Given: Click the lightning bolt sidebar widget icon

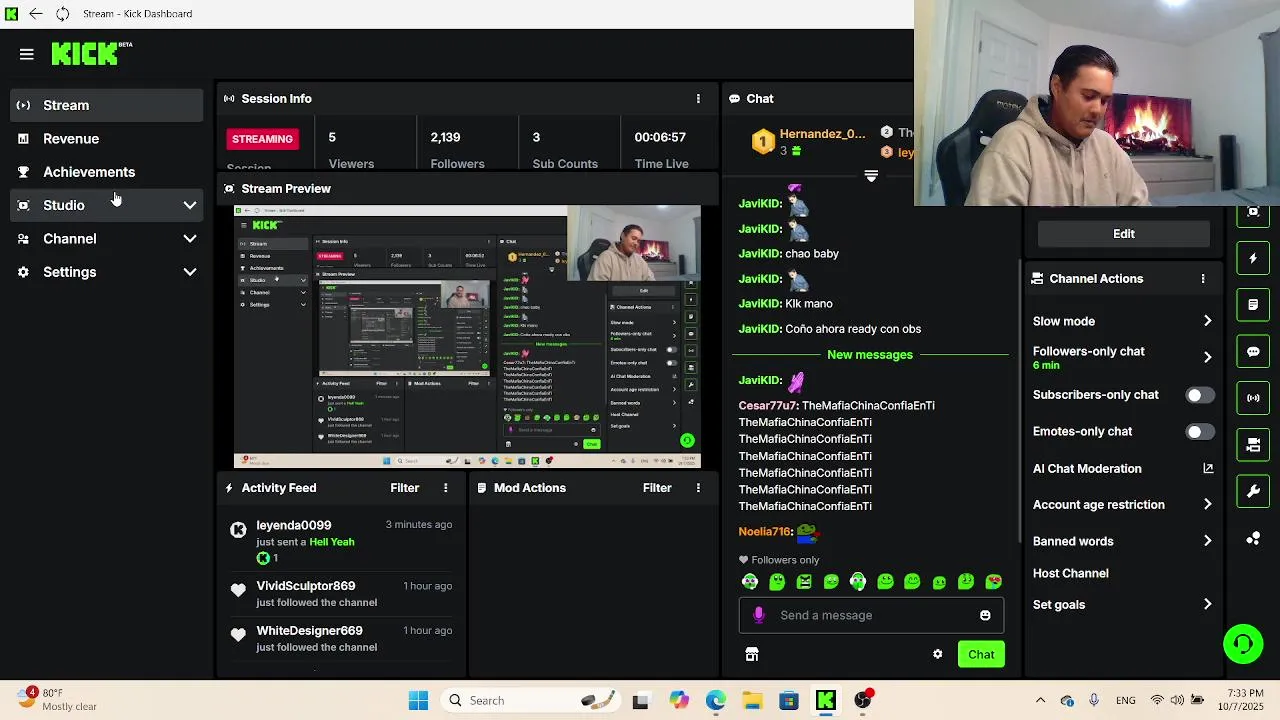Looking at the screenshot, I should click(x=1253, y=258).
